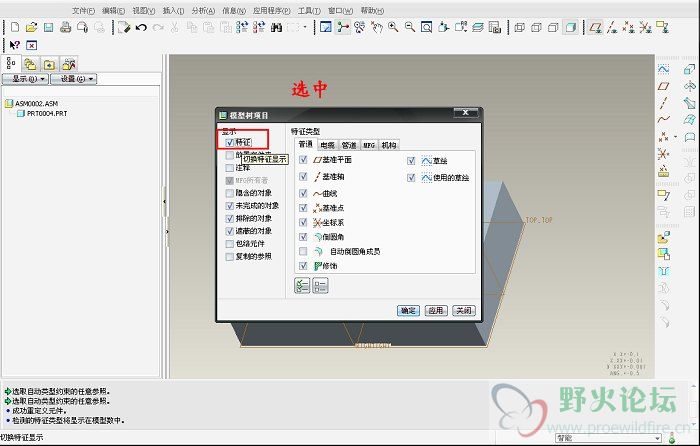The image size is (700, 446).
Task: Uncheck the 排除的对象 checkbox
Action: pos(229,218)
